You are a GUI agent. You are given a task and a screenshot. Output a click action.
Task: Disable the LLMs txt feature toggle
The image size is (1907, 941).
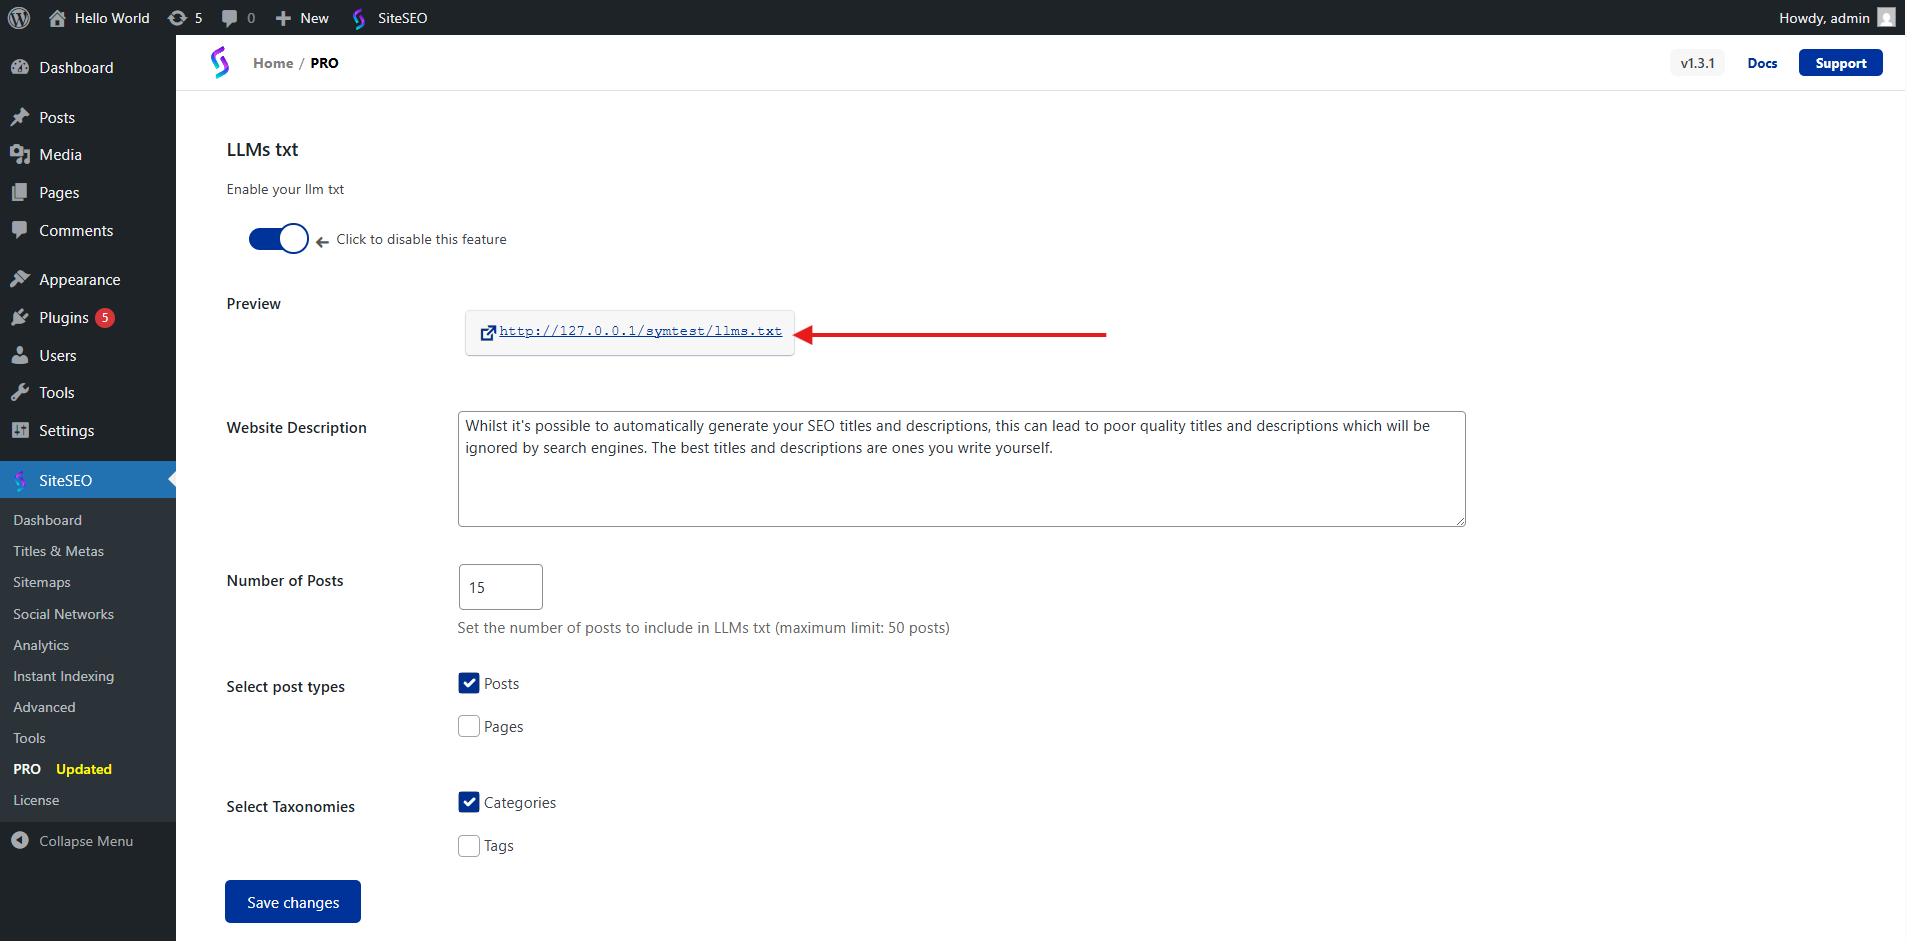click(278, 239)
